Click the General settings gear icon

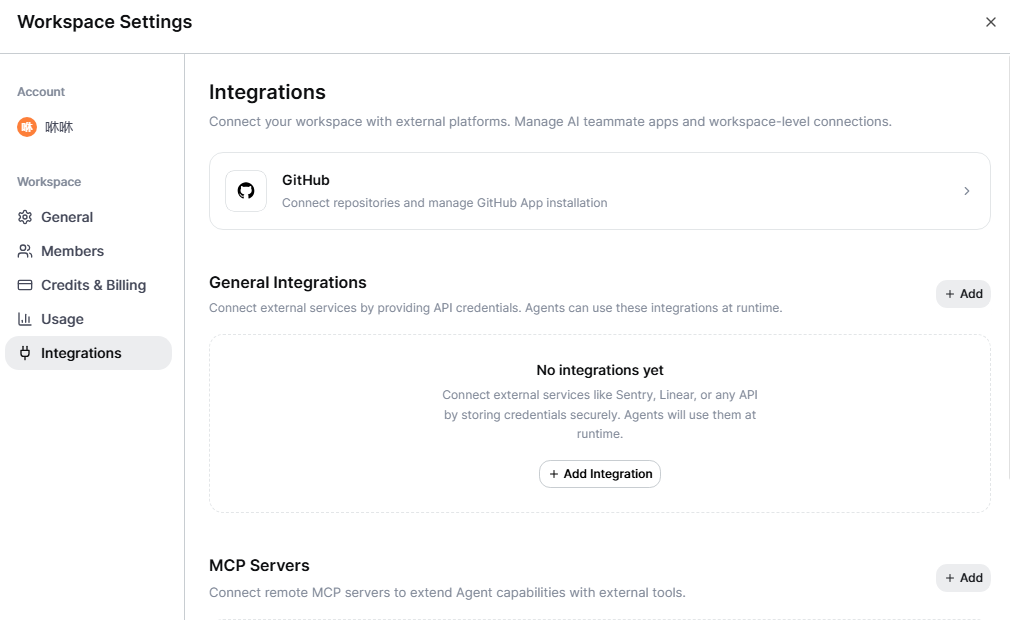point(23,217)
